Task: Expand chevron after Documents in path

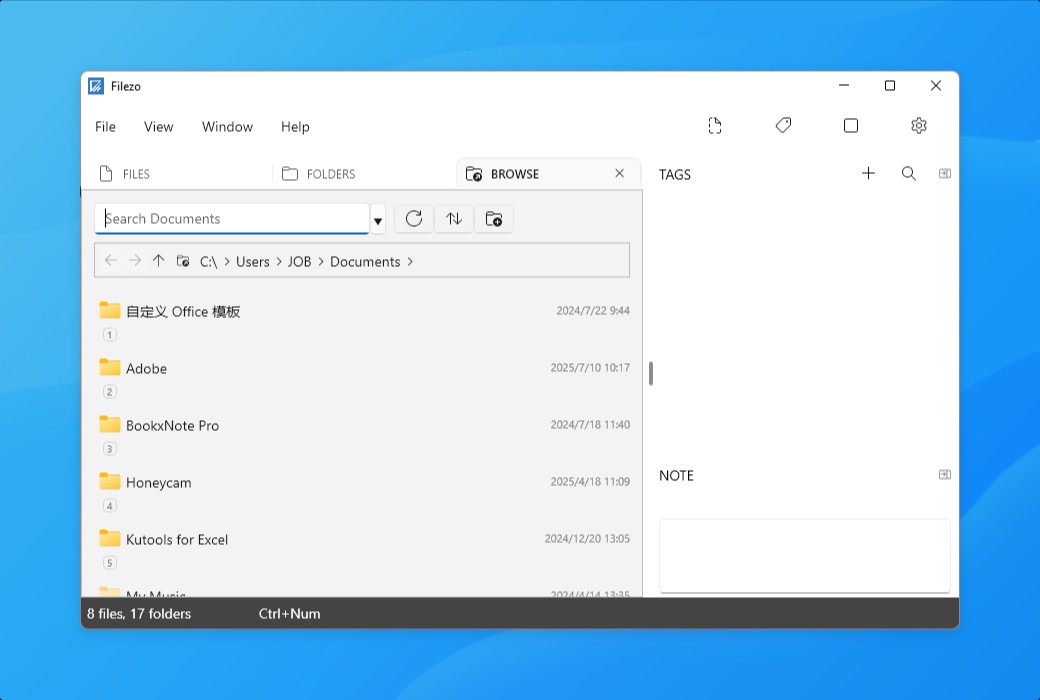Action: click(410, 262)
